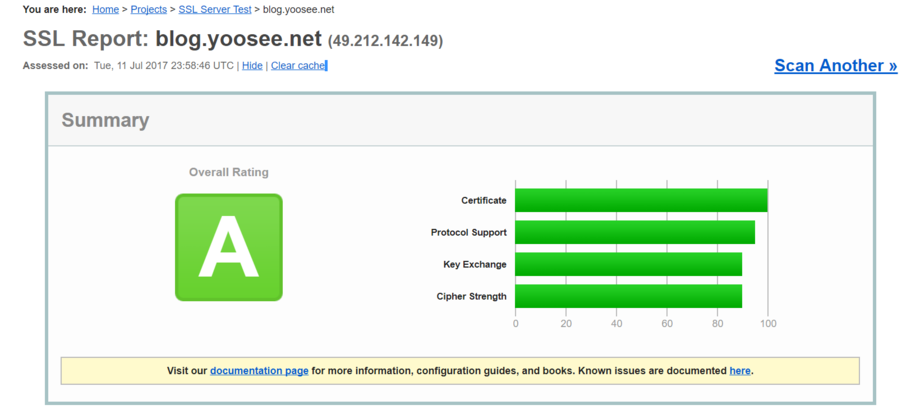Click the '100' axis label on chart
The image size is (920, 414).
tap(768, 324)
